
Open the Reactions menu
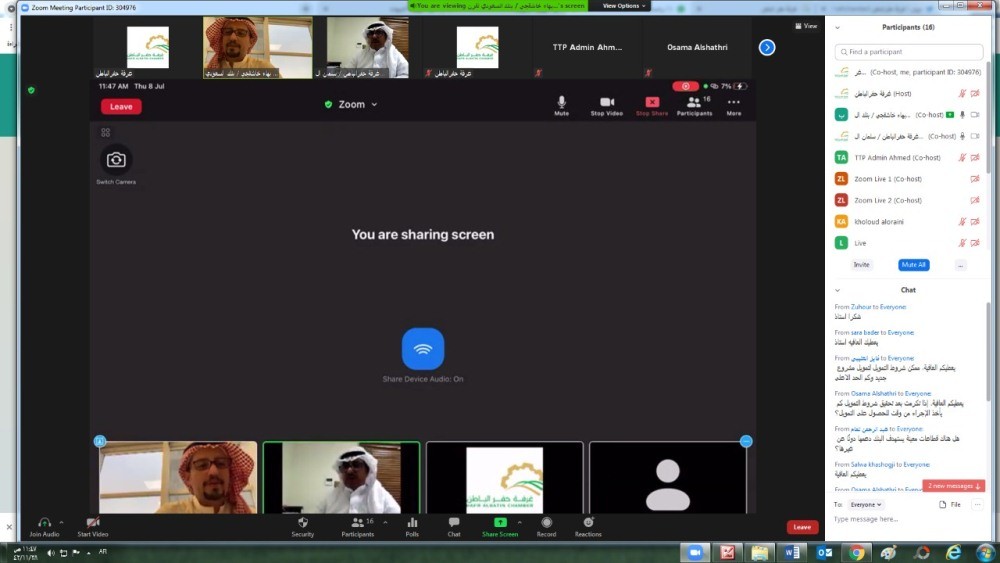tap(588, 523)
